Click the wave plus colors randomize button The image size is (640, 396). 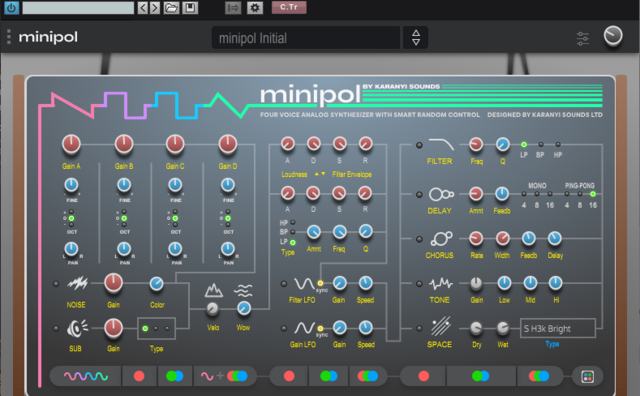tap(224, 376)
